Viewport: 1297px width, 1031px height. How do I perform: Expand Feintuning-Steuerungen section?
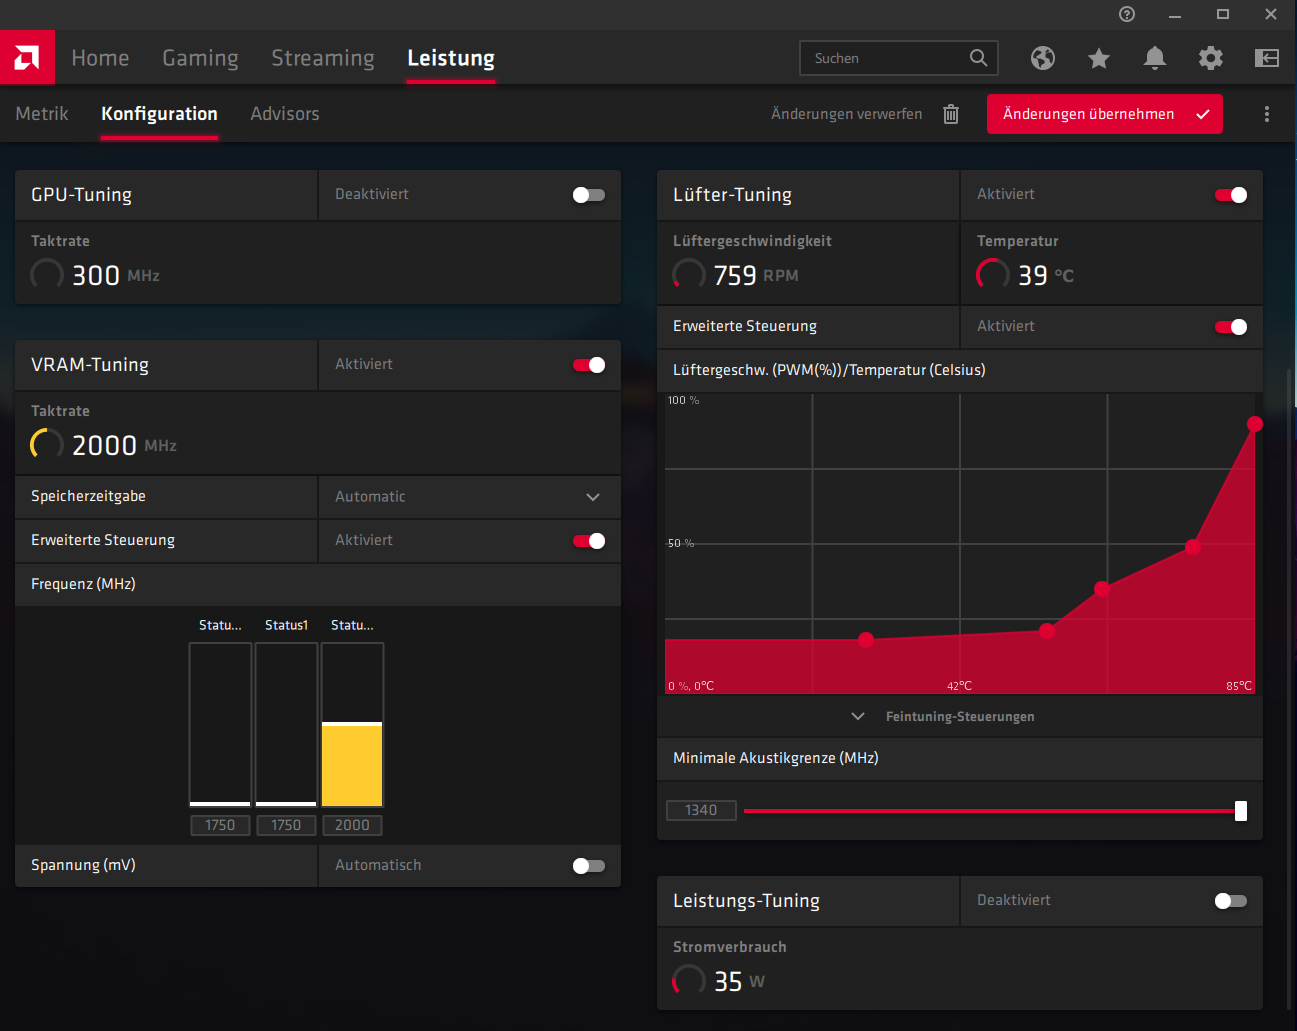tap(944, 717)
